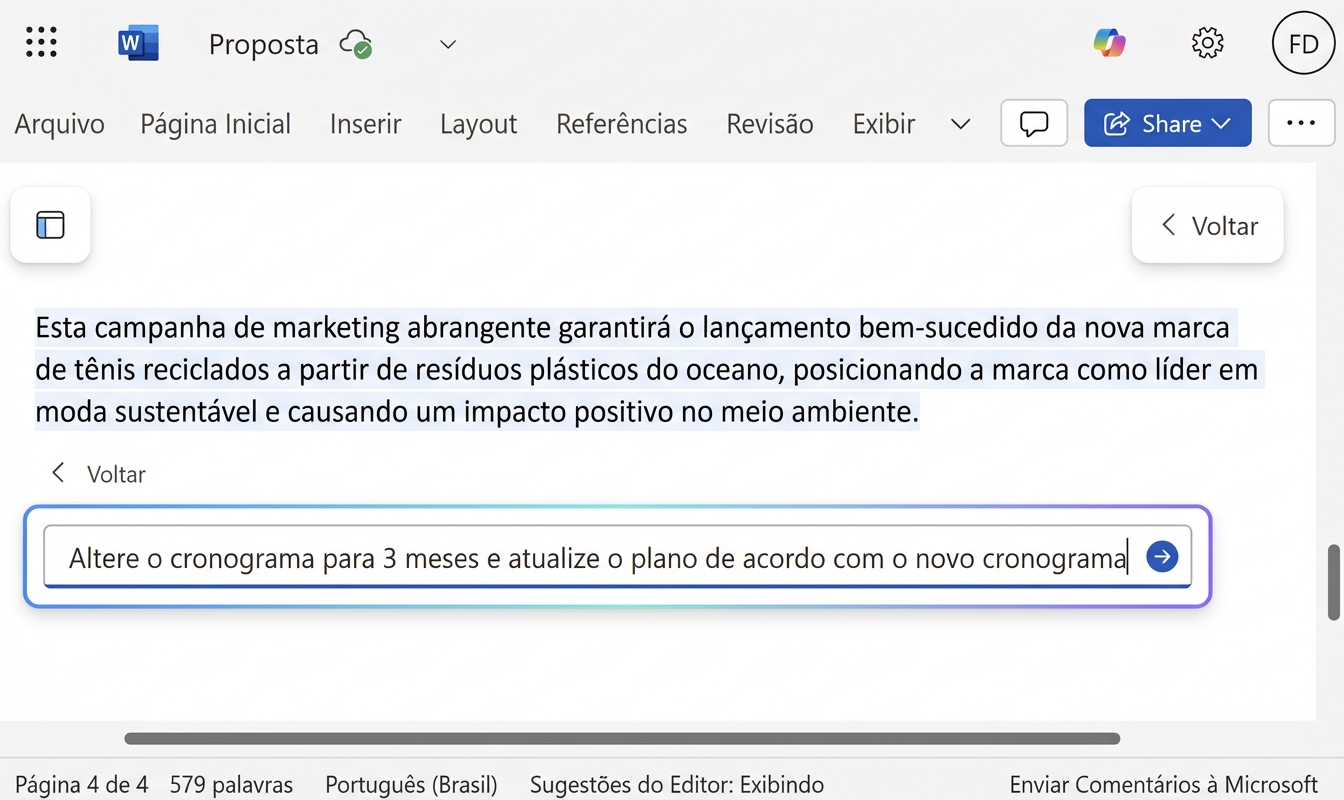Click the 579 palavras word count
Screen dimensions: 1344x800
231,784
